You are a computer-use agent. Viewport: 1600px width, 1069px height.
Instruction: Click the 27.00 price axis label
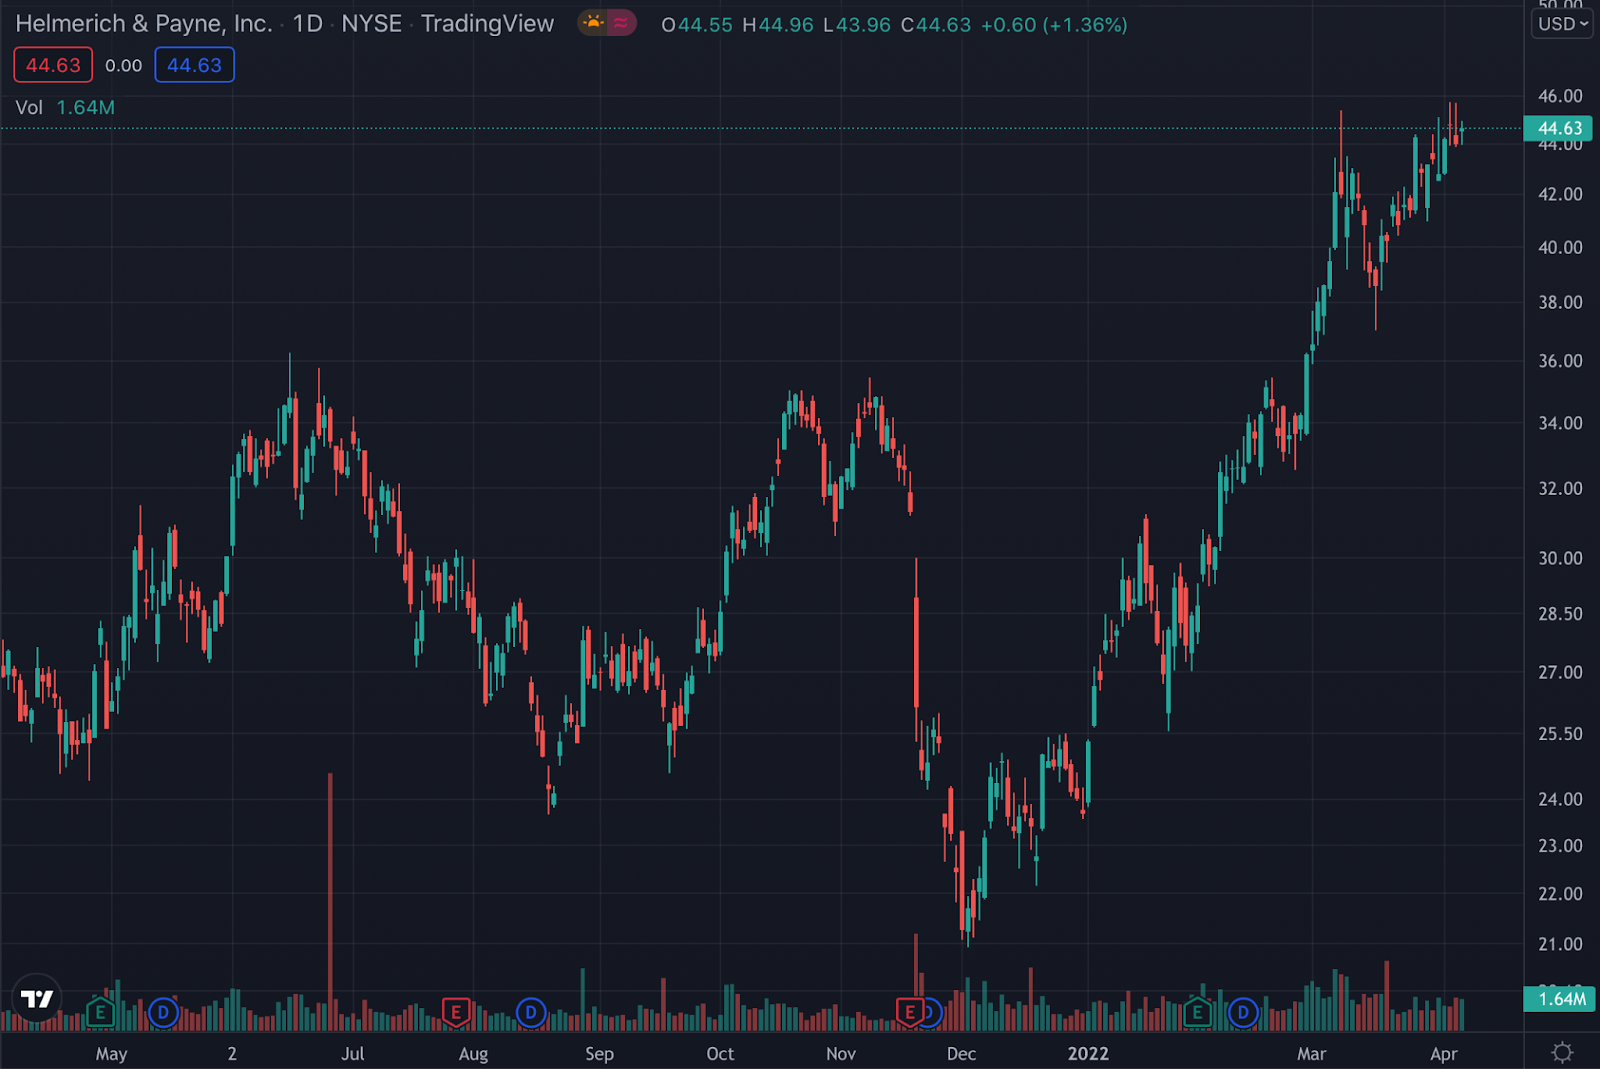point(1560,672)
